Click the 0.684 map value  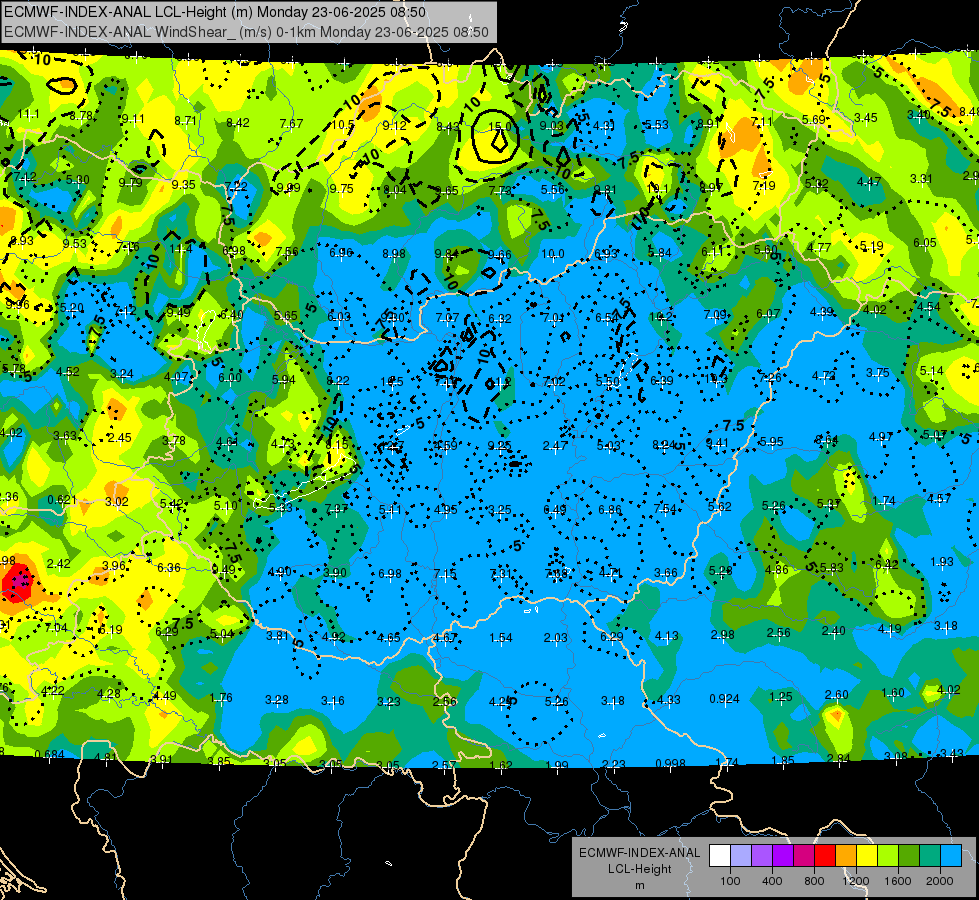[49, 754]
